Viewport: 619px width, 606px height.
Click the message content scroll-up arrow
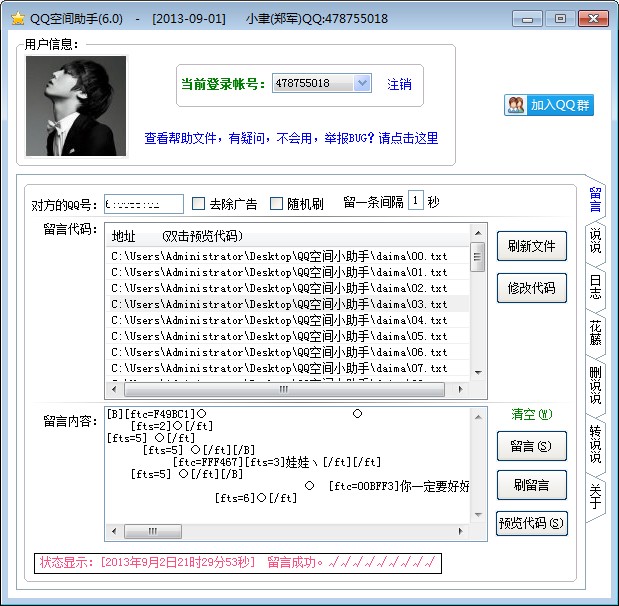click(x=478, y=417)
